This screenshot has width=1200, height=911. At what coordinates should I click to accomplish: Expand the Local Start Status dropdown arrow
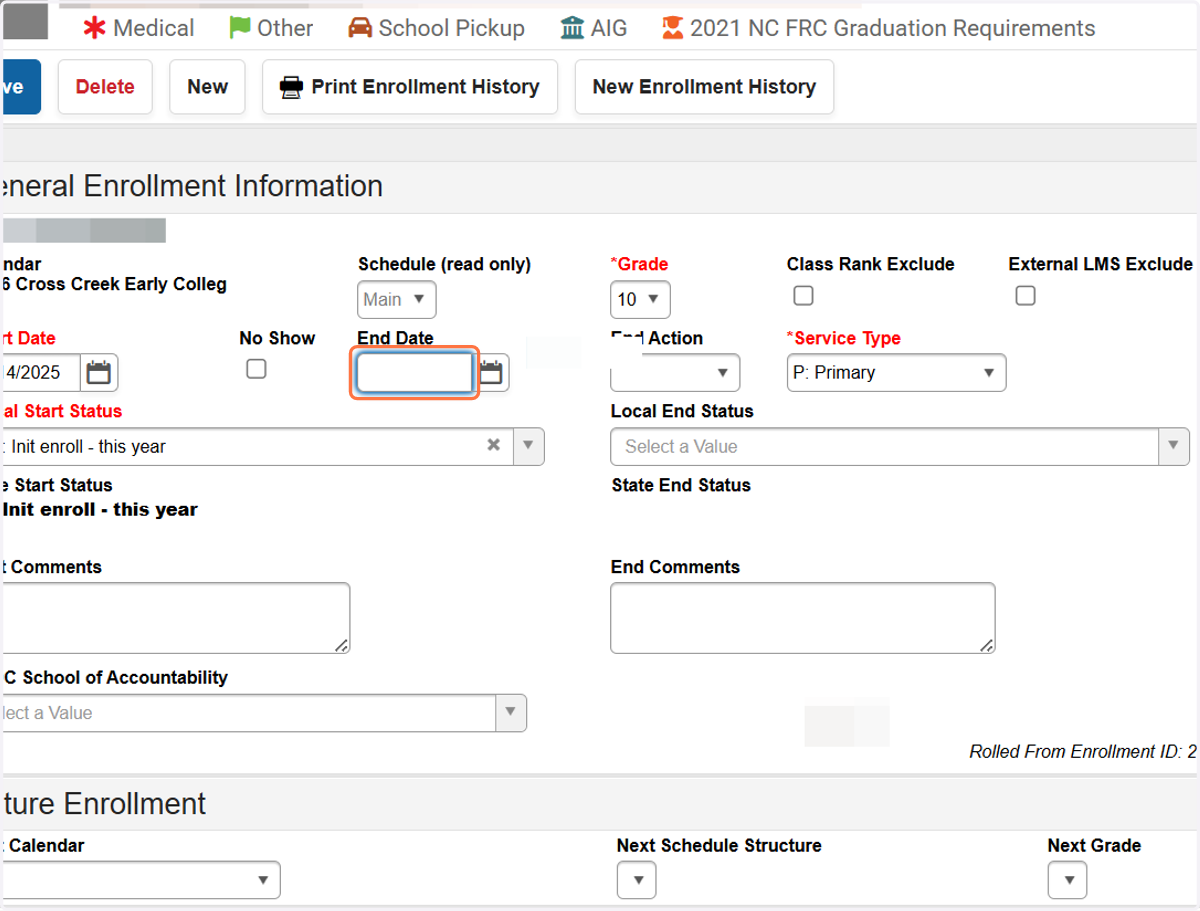(529, 446)
